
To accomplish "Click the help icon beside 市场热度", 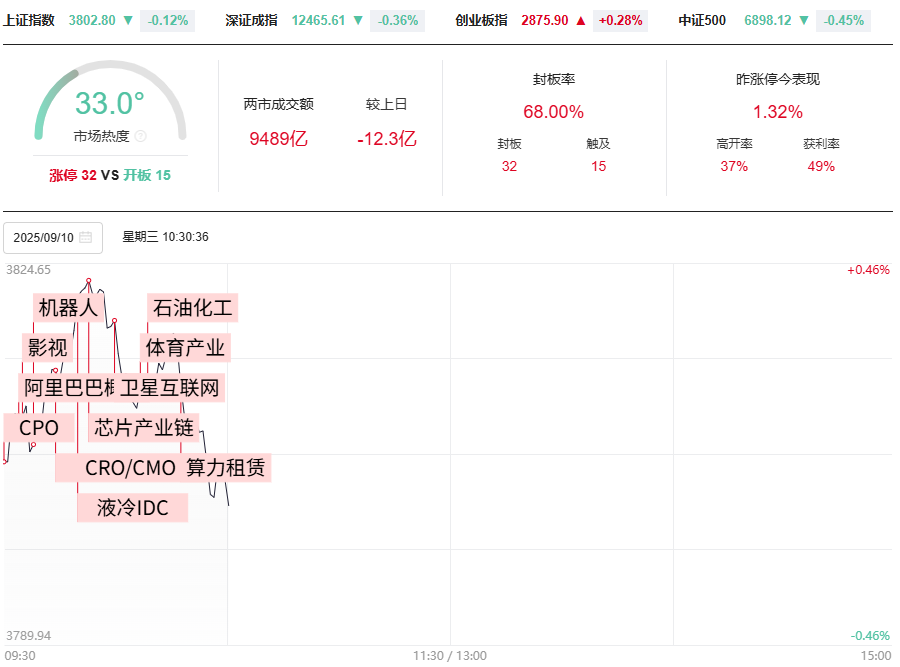I will 141,136.
